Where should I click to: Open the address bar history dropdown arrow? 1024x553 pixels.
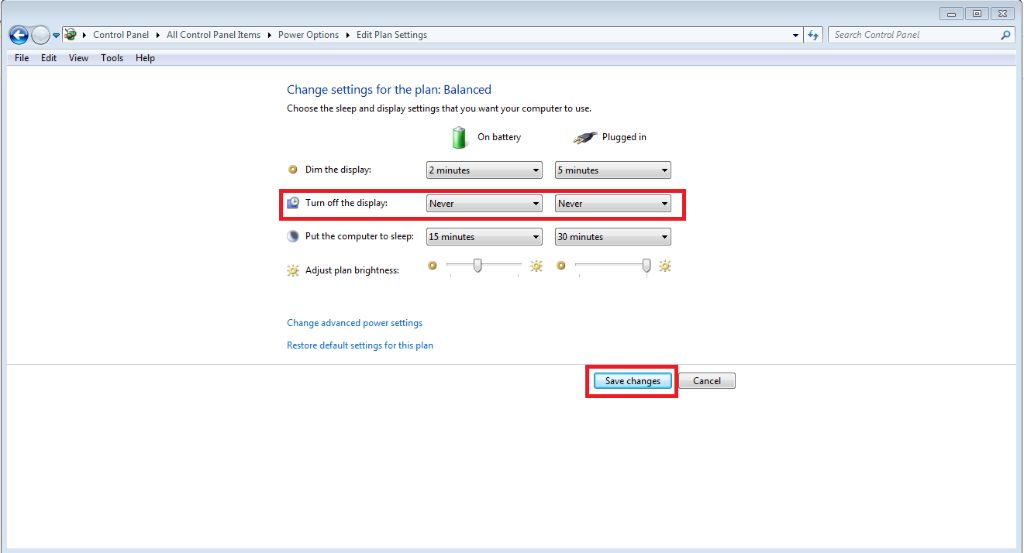(795, 35)
